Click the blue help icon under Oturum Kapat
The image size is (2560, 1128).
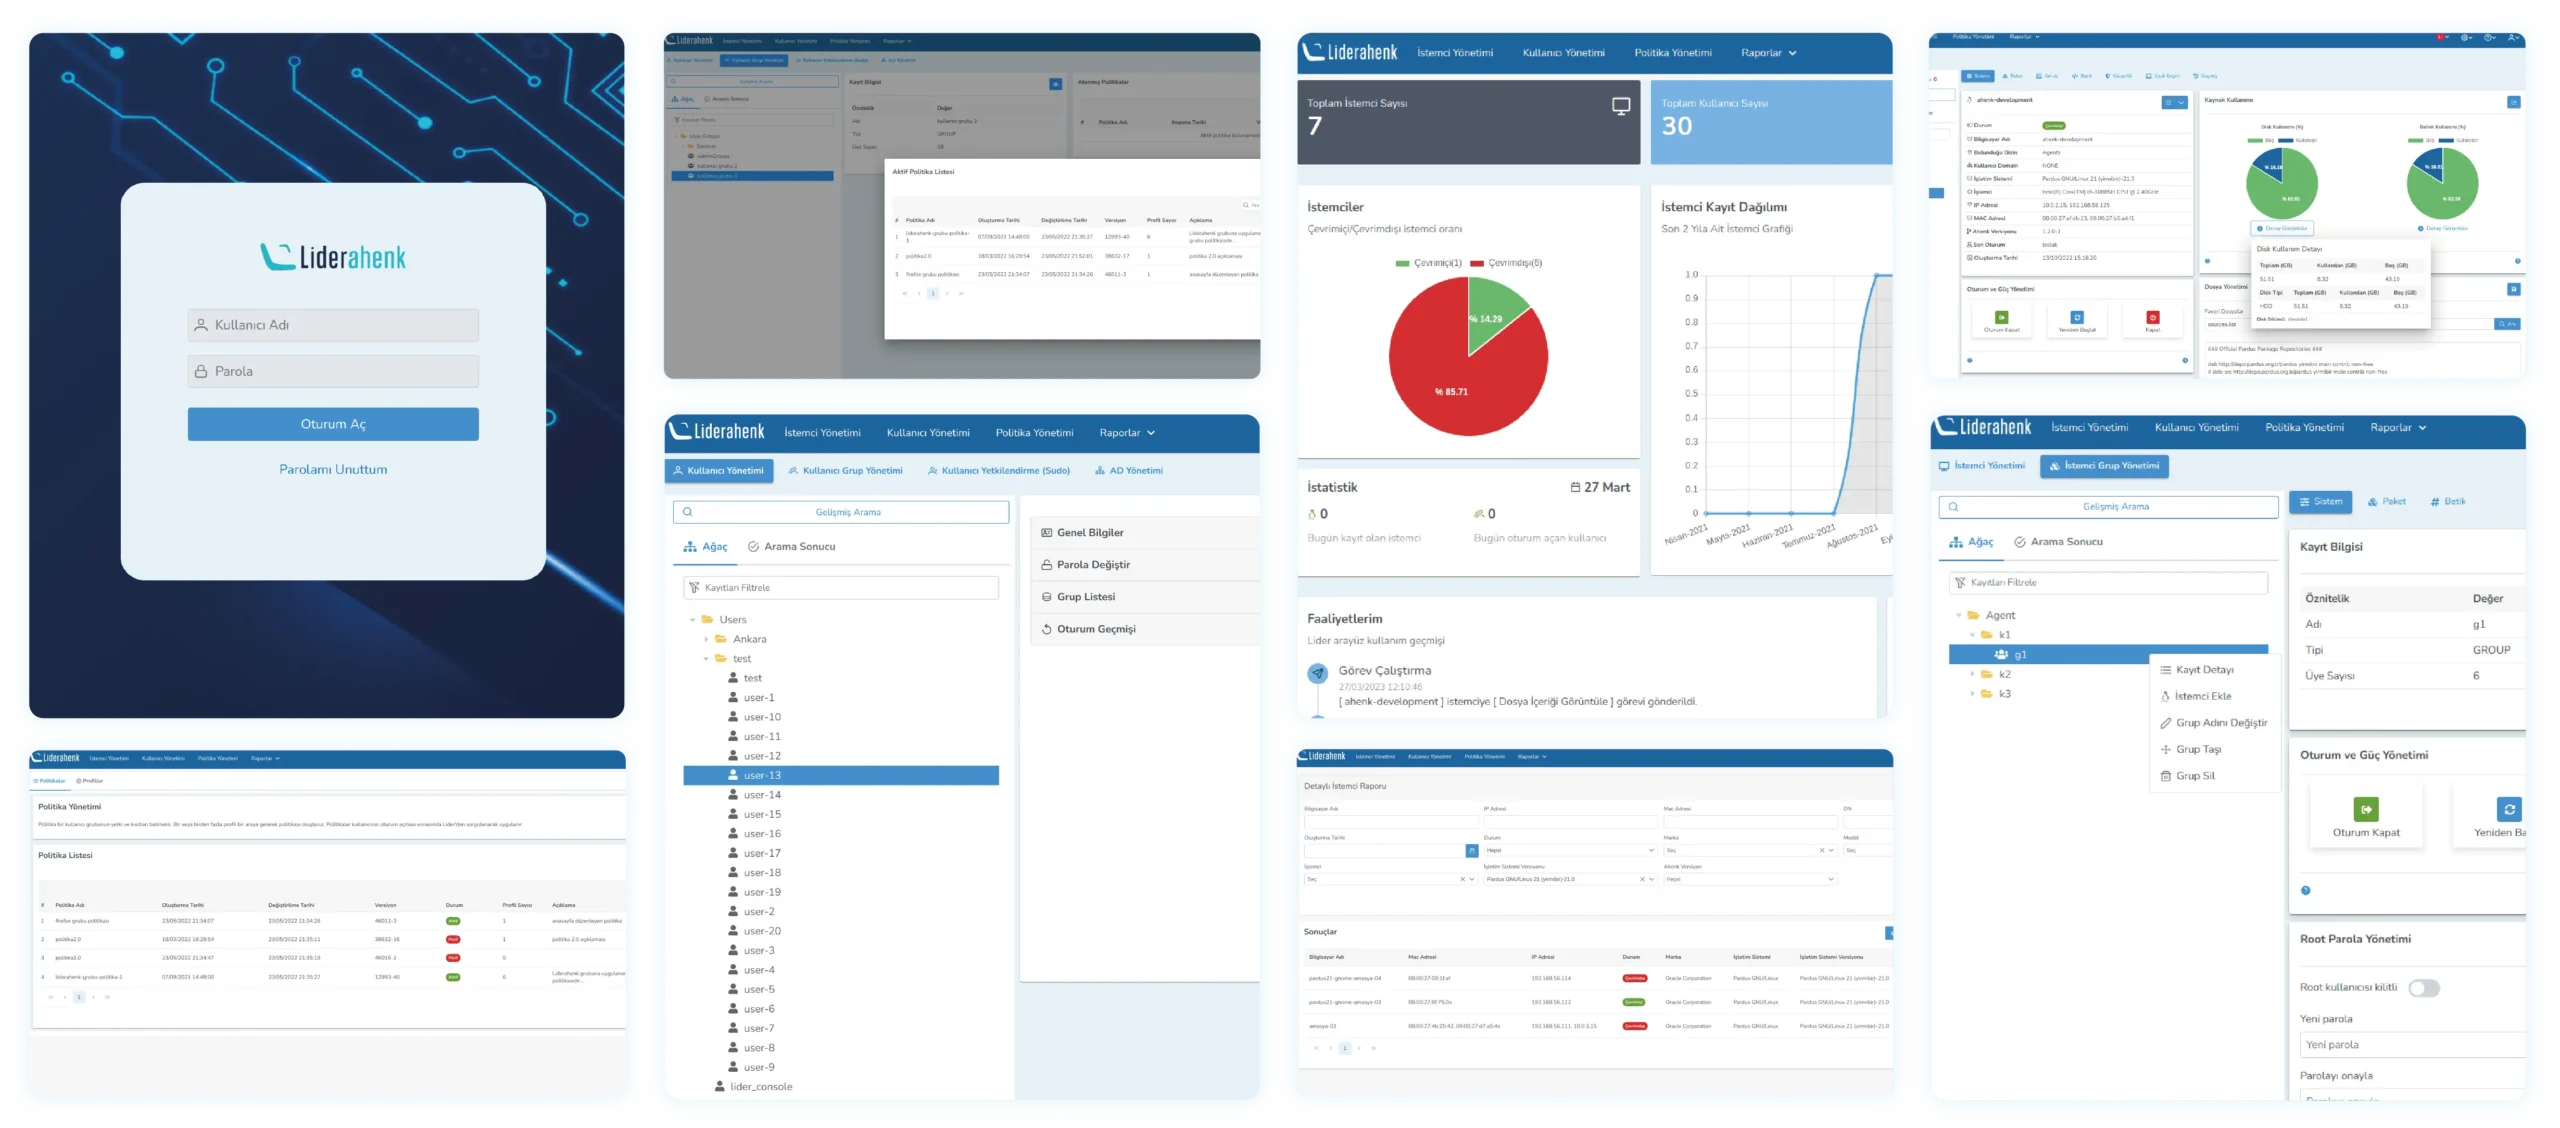coord(2306,890)
